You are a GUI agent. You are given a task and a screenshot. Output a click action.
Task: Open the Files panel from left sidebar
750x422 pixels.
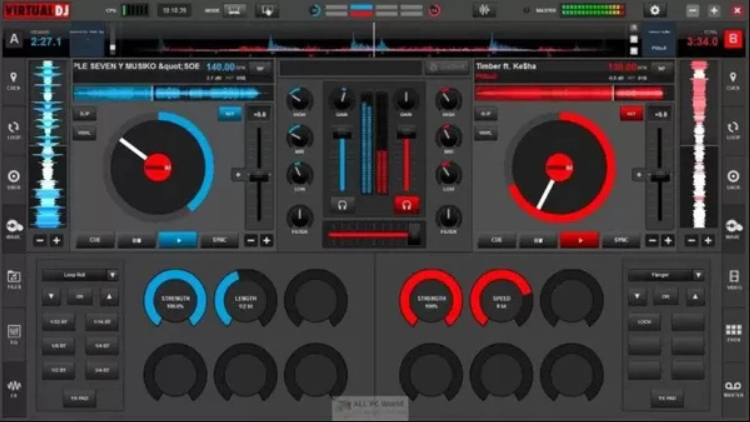14,280
